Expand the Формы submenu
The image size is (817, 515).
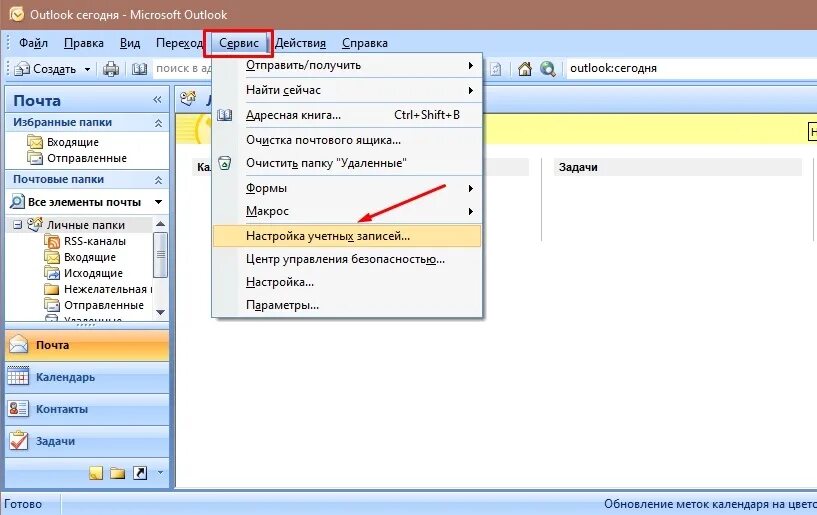click(x=471, y=188)
